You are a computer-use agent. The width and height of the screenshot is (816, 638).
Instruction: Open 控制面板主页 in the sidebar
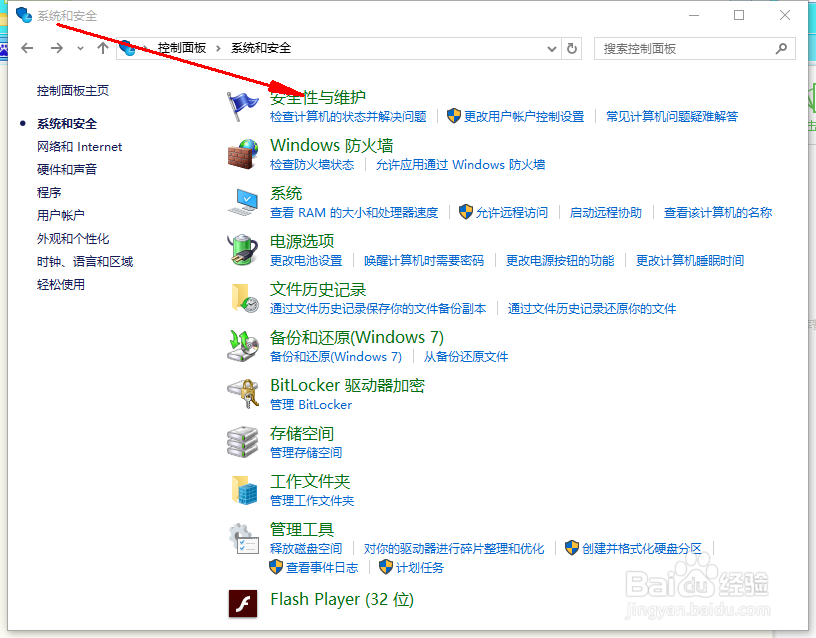73,91
